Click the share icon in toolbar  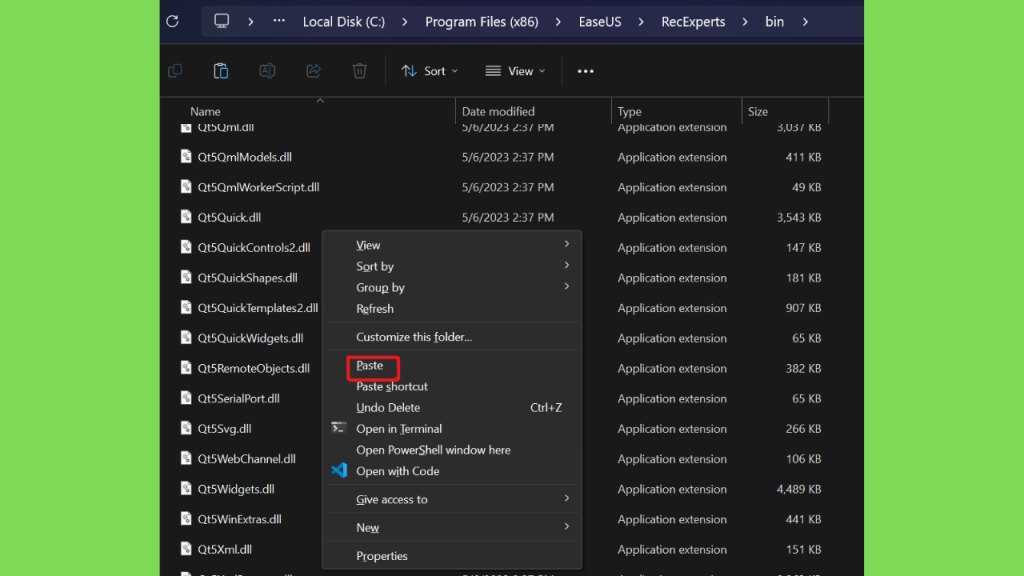[313, 71]
